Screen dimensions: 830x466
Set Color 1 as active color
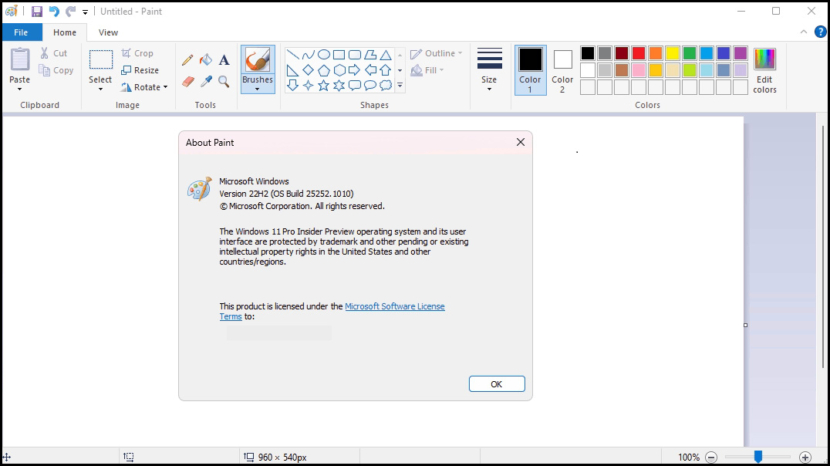pyautogui.click(x=530, y=70)
